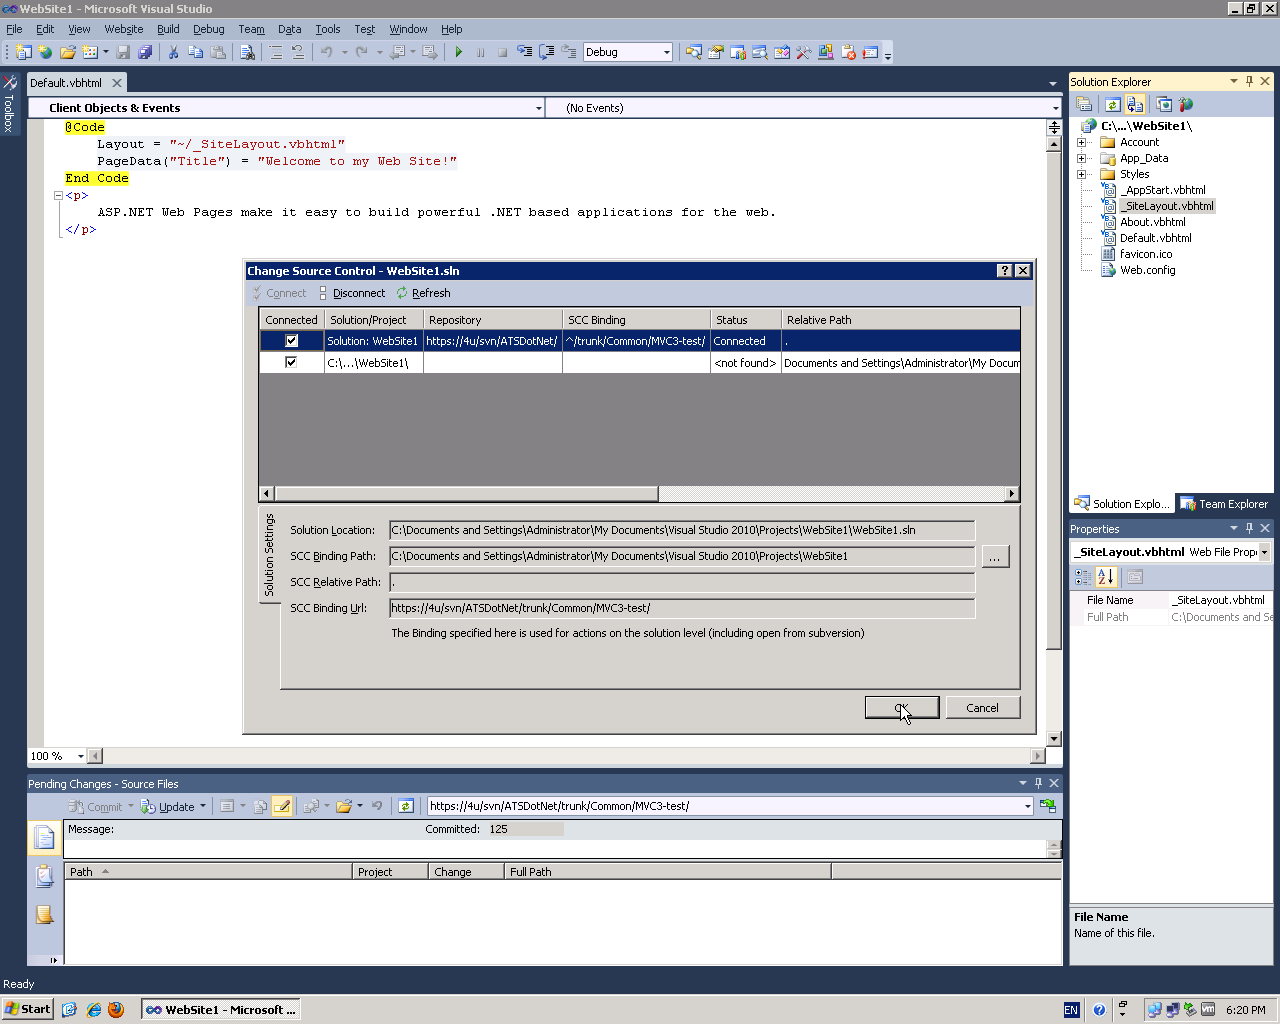Screen dimensions: 1280x1024
Task: Switch to the Solution Explorer tab at panel bottom
Action: coord(1122,504)
